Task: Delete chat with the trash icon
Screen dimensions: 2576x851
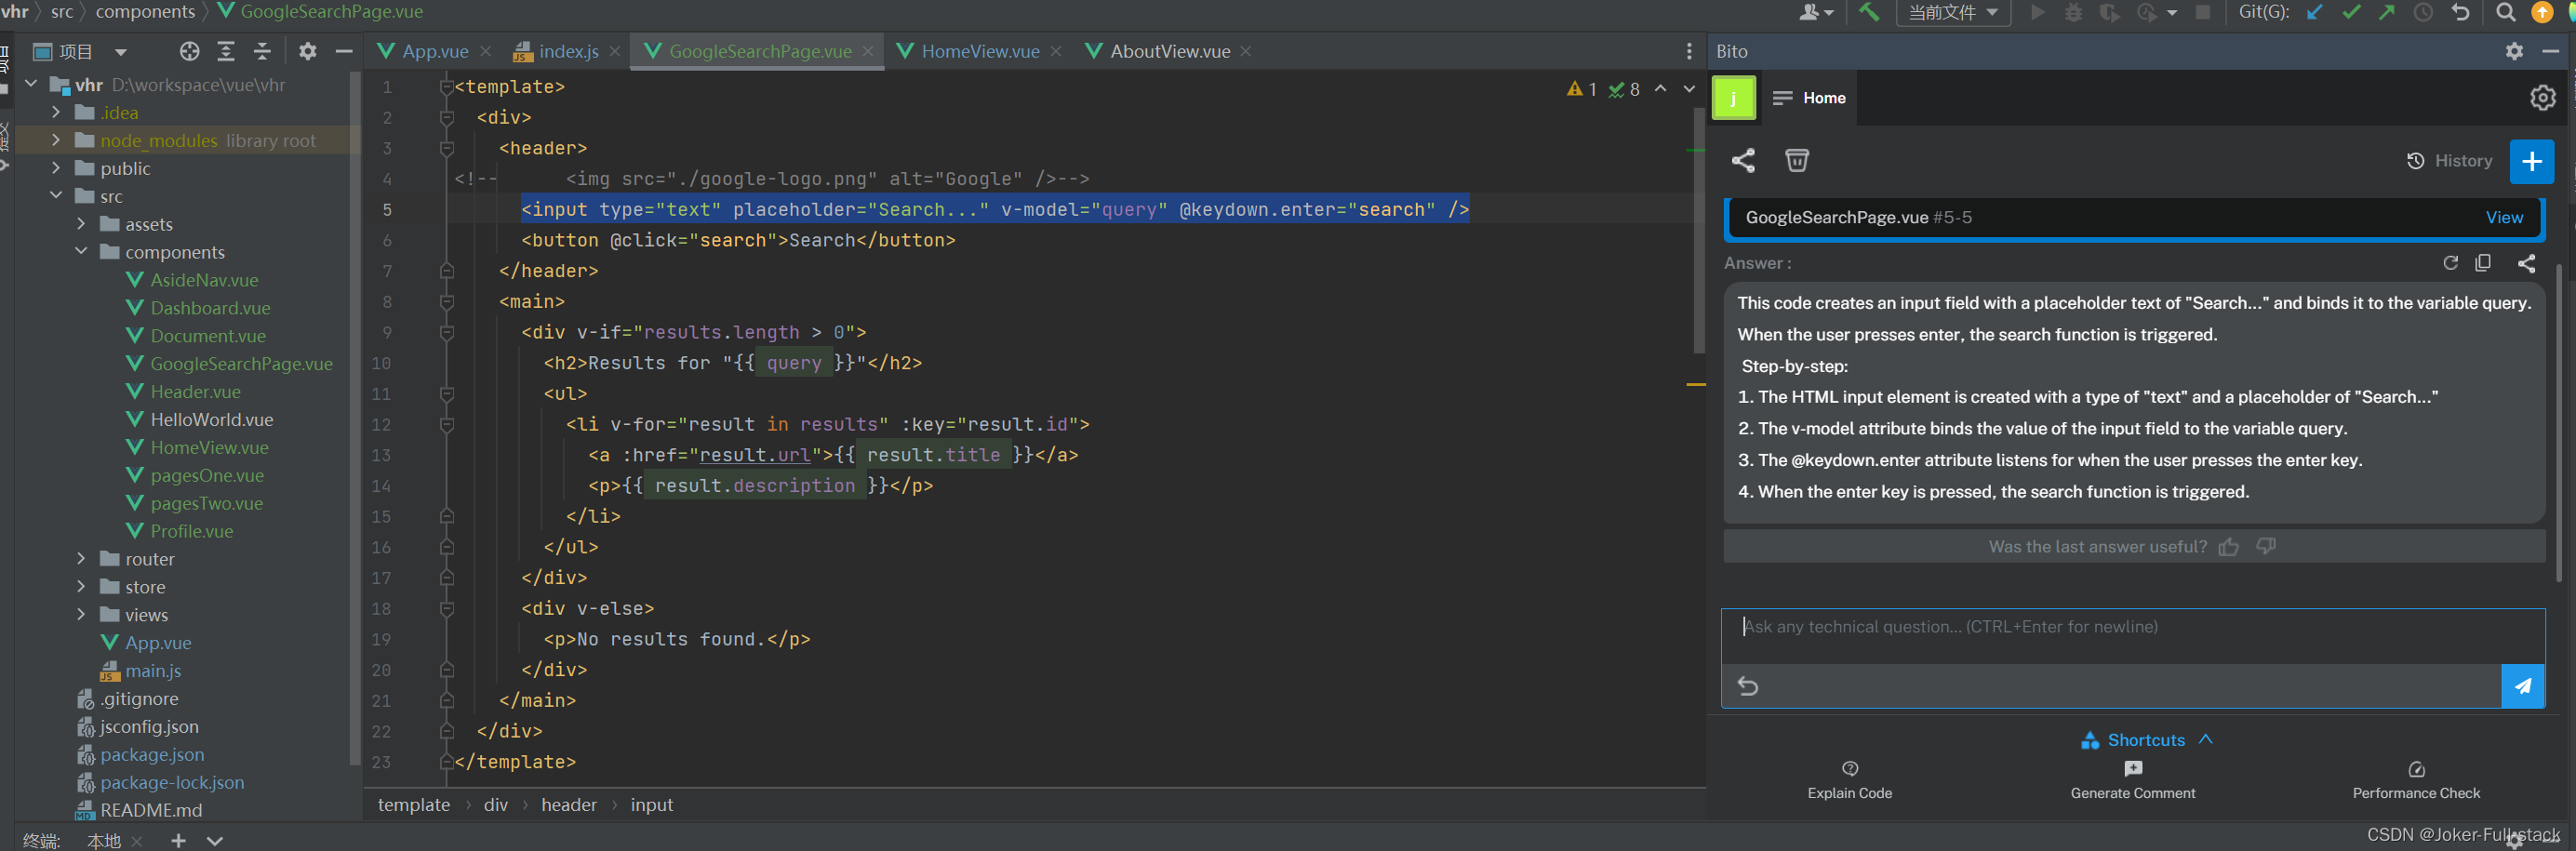Action: (x=1796, y=160)
